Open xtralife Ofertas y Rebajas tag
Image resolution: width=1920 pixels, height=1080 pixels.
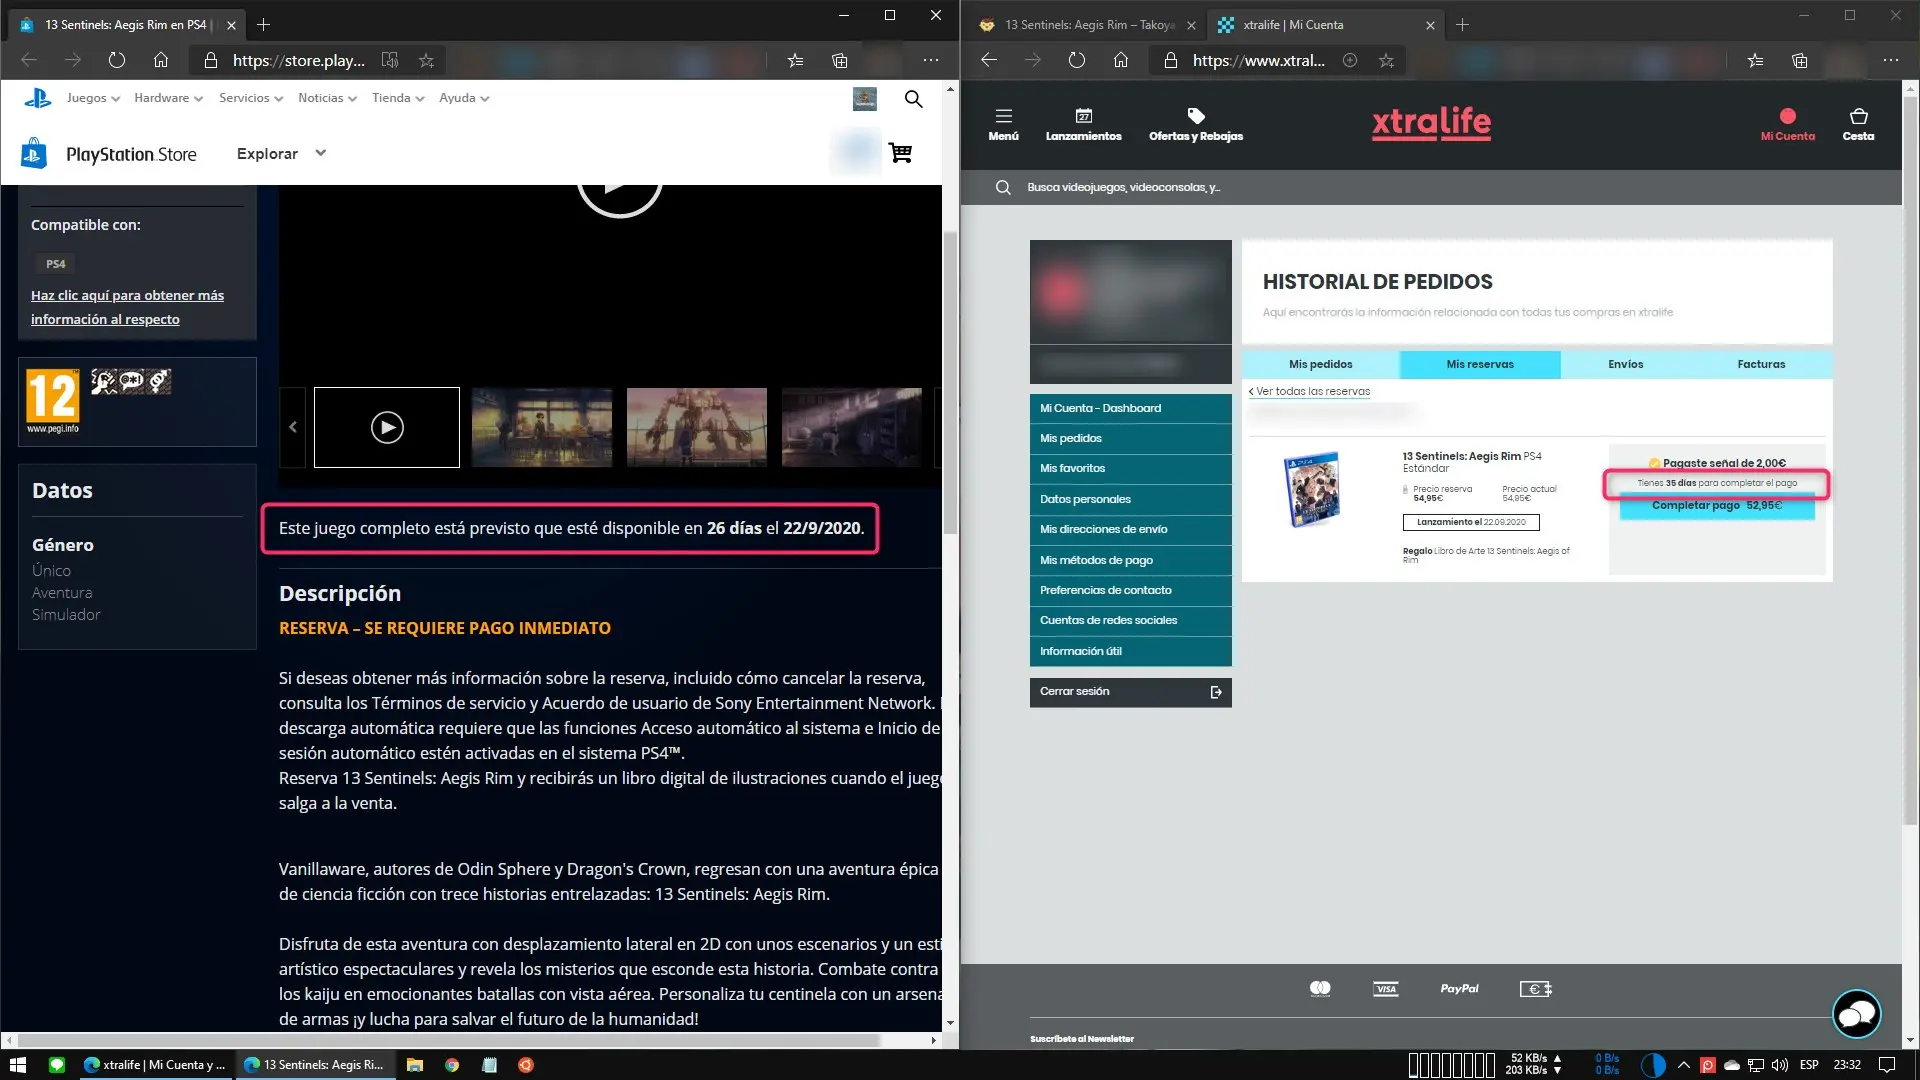(x=1196, y=124)
